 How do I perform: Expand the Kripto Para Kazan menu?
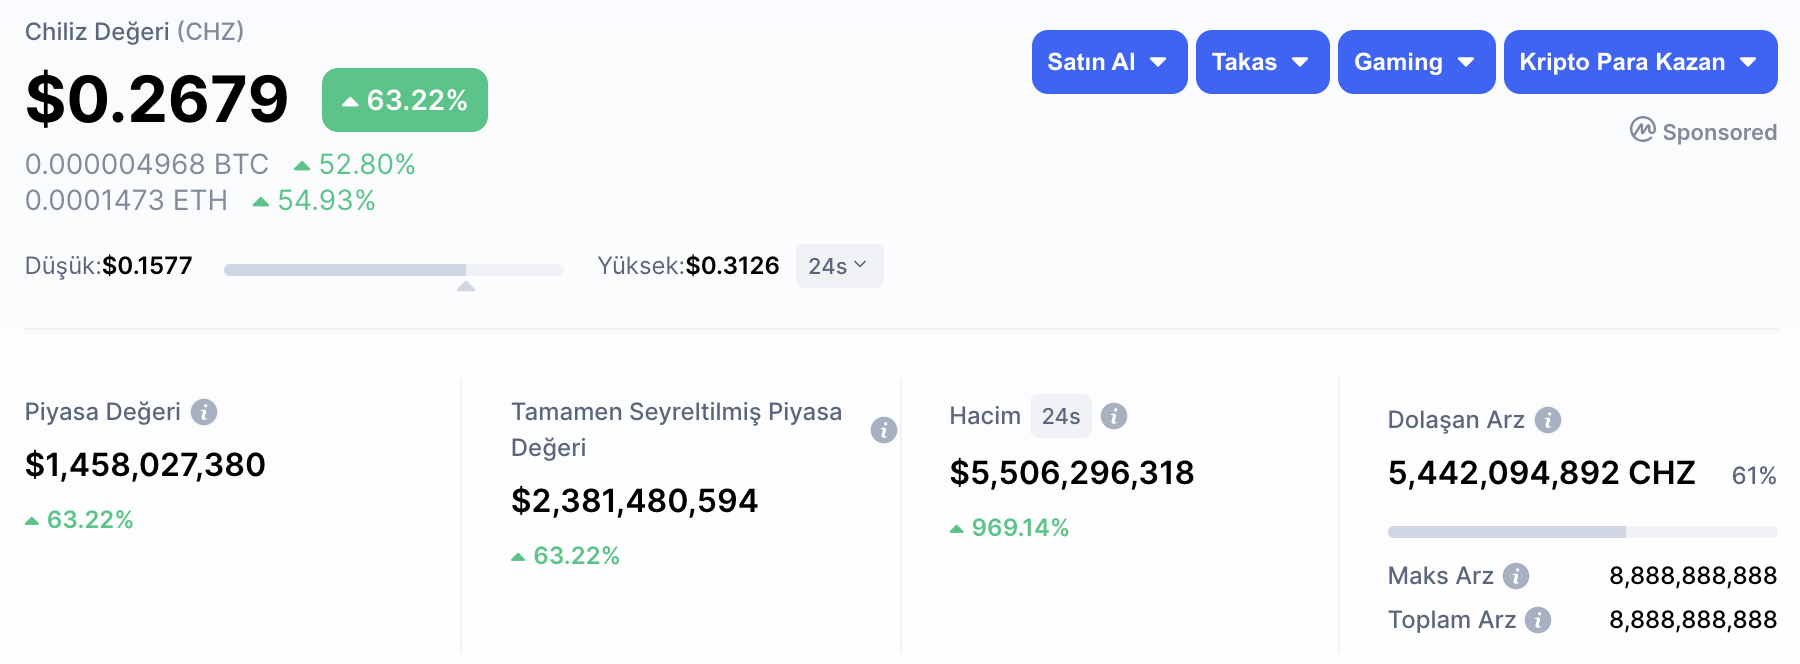point(1640,62)
